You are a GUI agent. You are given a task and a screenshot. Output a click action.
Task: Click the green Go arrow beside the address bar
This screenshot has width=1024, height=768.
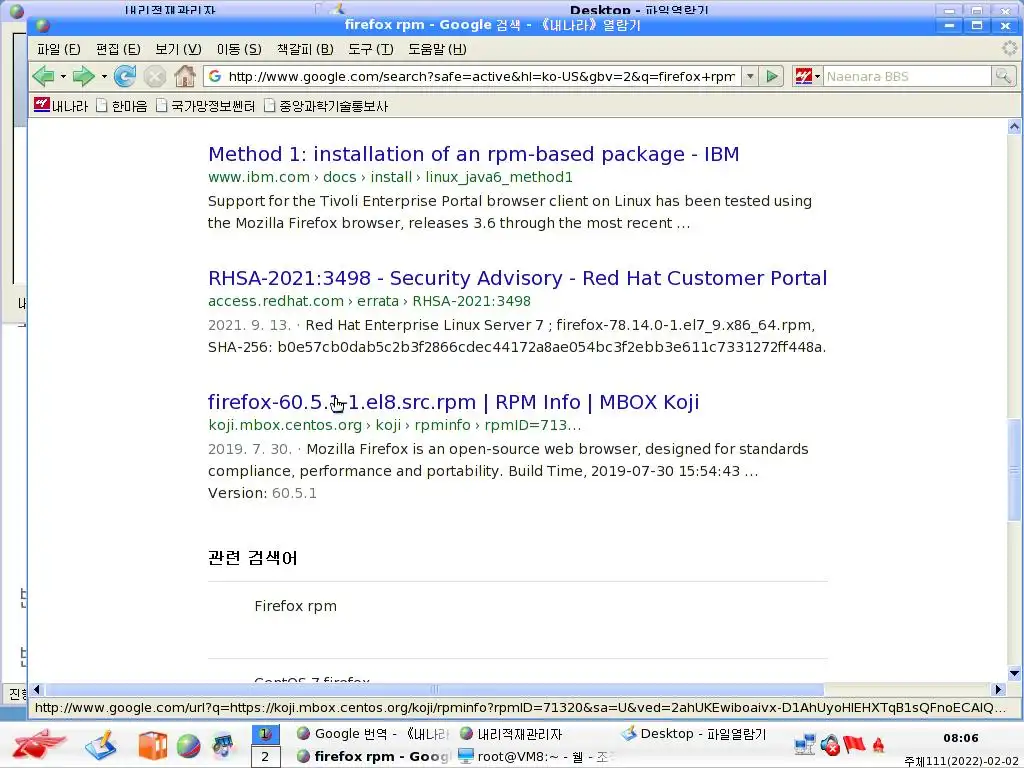click(x=772, y=76)
